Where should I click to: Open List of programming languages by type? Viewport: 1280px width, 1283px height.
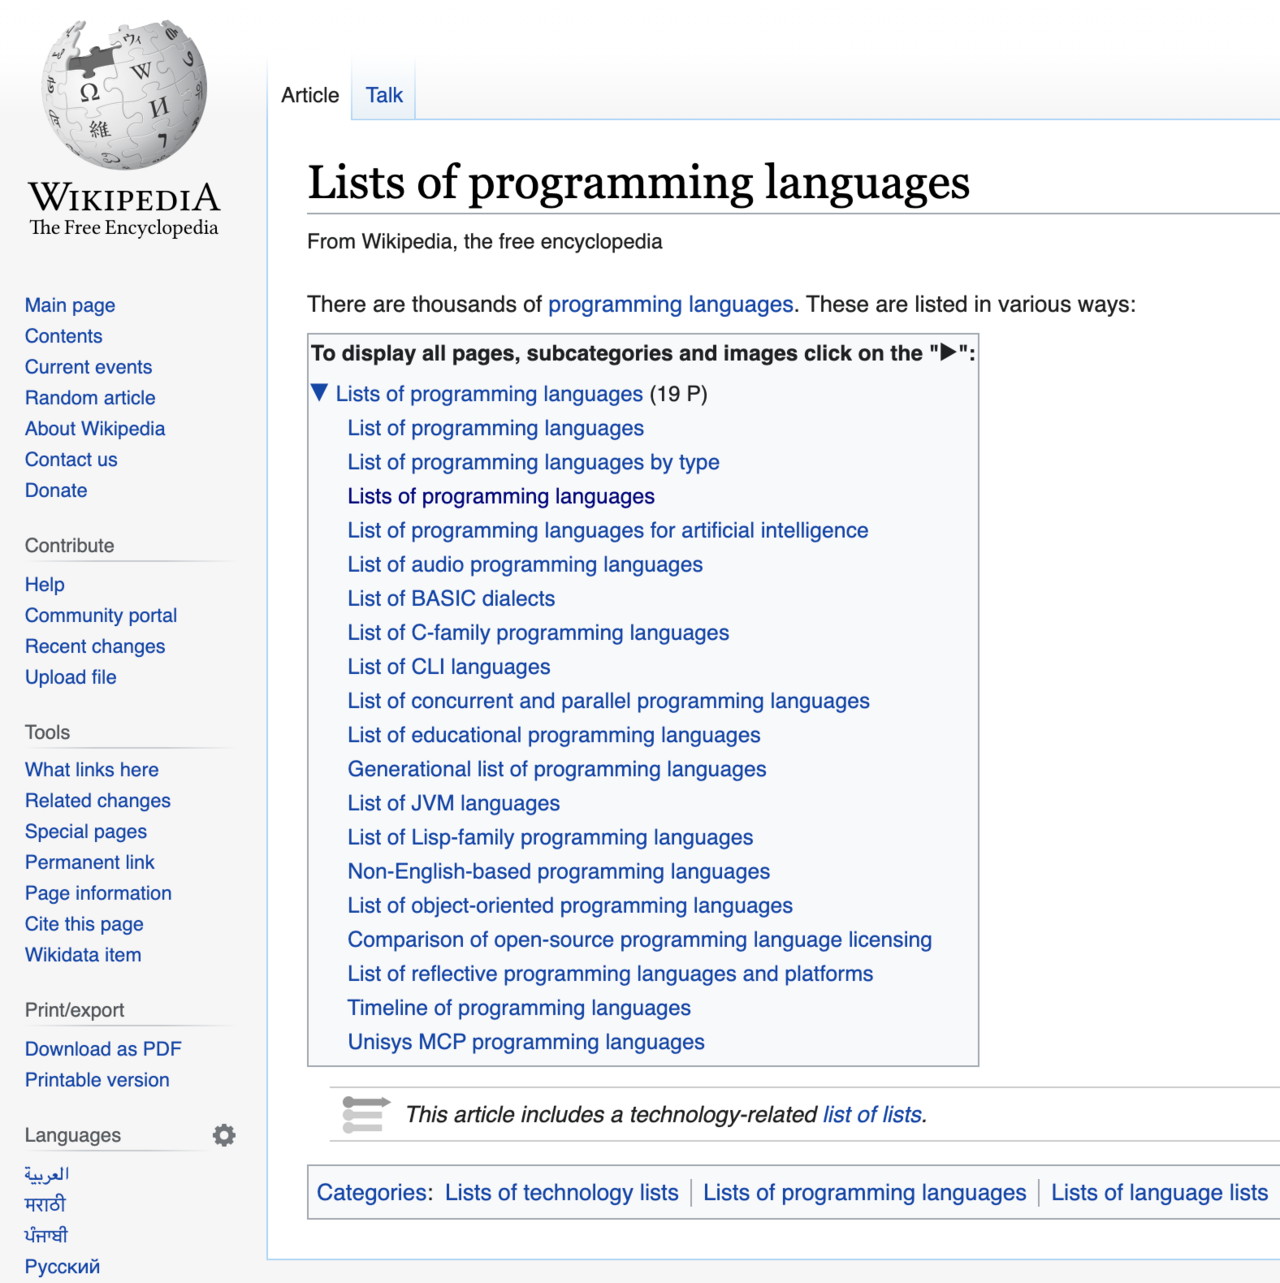point(534,462)
